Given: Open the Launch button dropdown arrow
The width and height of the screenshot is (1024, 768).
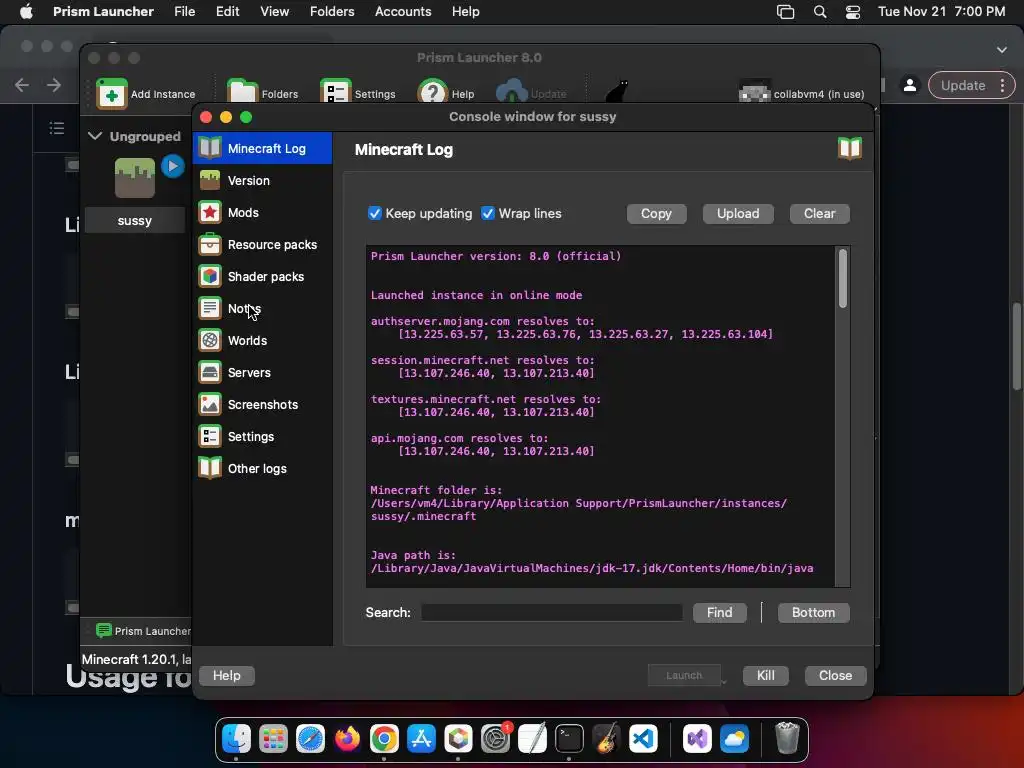Looking at the screenshot, I should pos(724,681).
